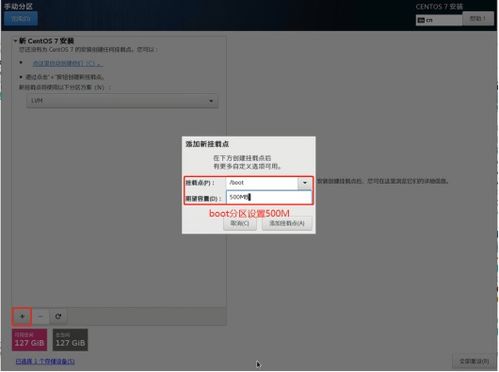Click the 添加新挂载点 dialog title

click(x=207, y=144)
